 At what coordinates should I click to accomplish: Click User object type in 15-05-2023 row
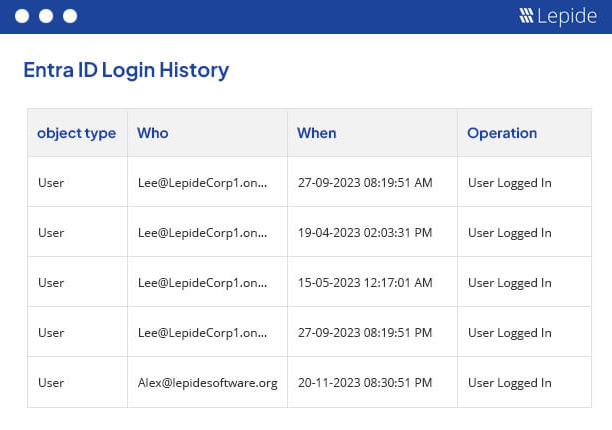tap(51, 283)
